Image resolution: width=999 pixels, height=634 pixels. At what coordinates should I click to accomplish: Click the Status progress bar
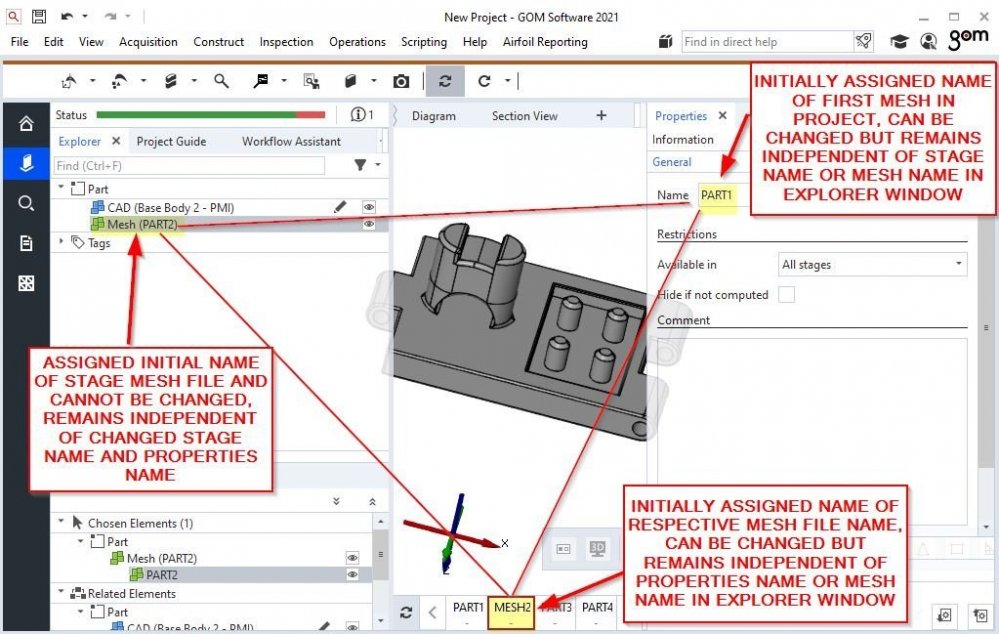click(211, 115)
